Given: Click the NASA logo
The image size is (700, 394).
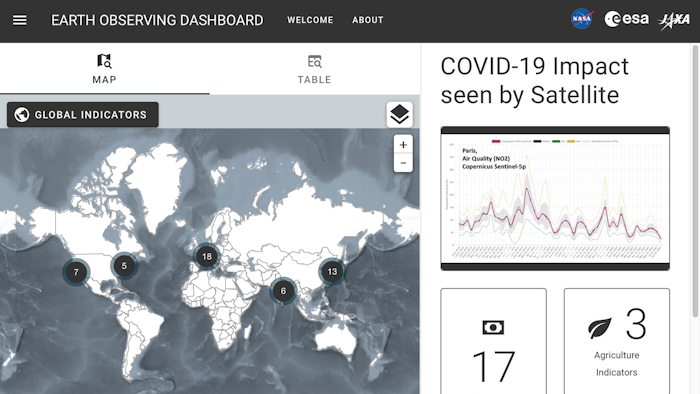Looking at the screenshot, I should coord(582,19).
